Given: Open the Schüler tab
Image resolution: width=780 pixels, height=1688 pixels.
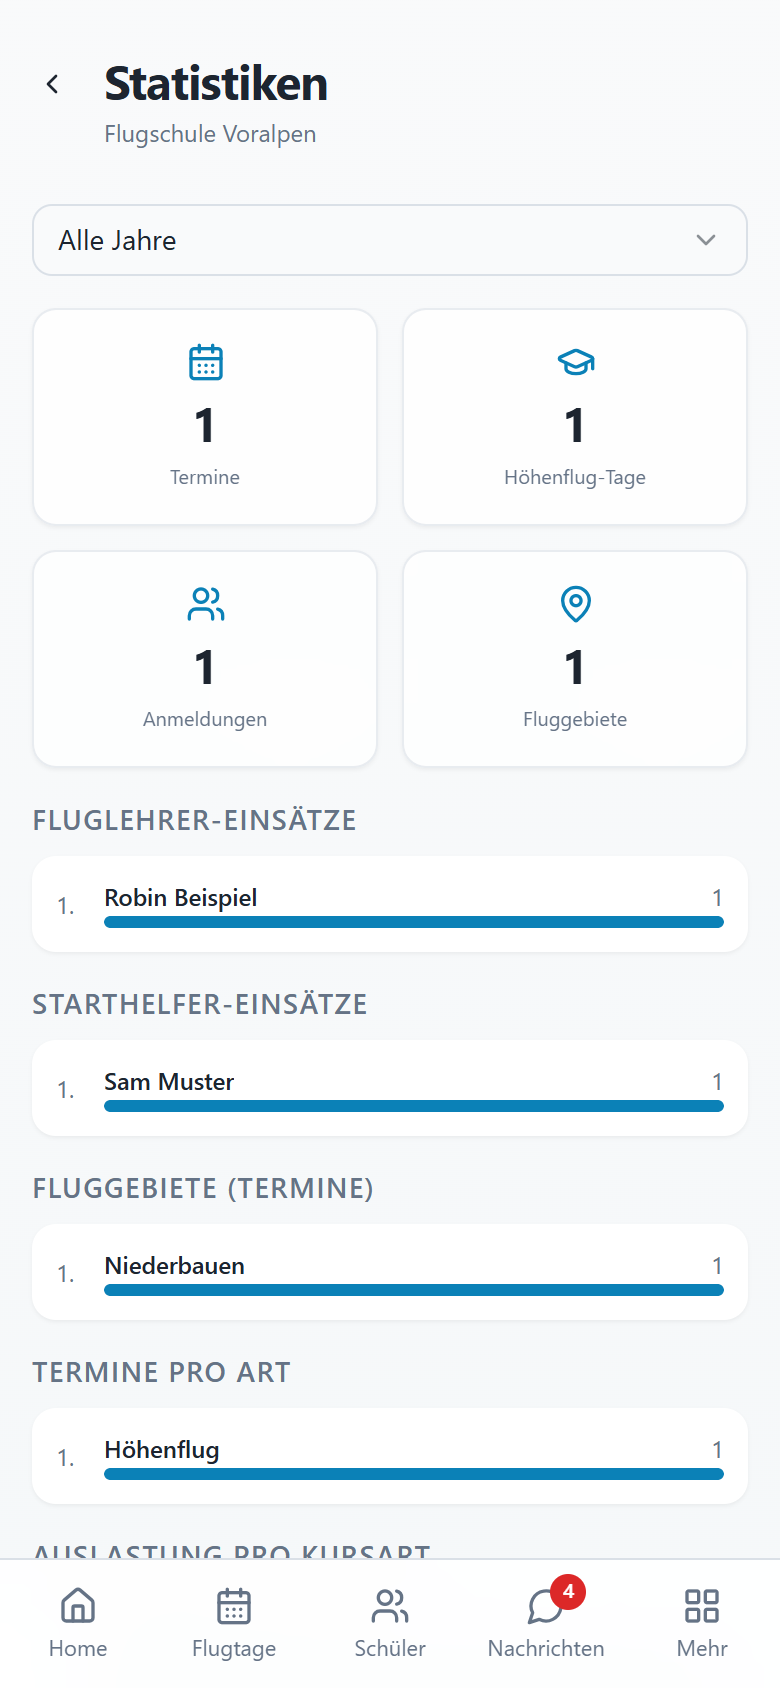Looking at the screenshot, I should coord(390,1624).
